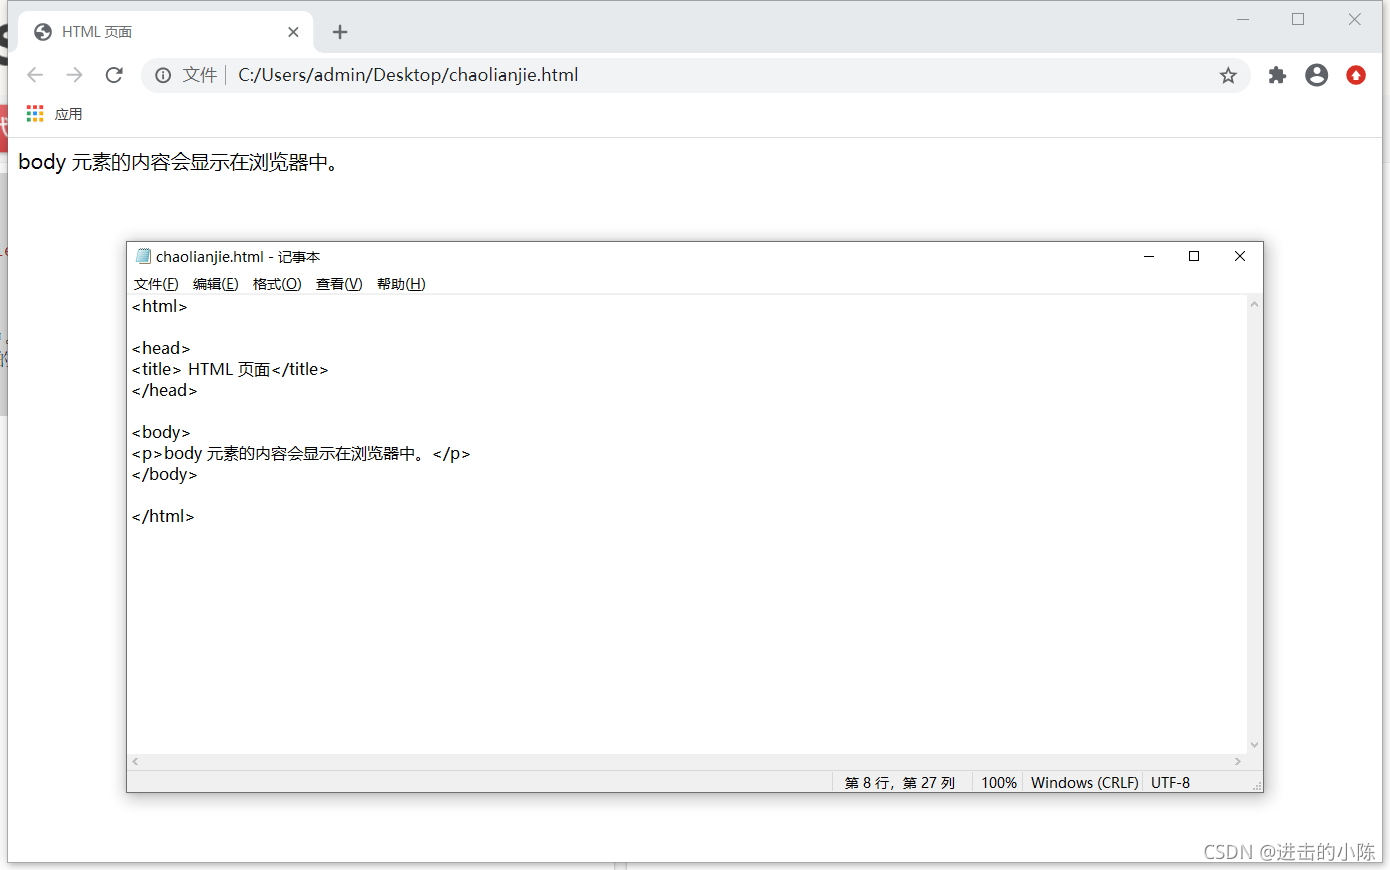Click the <head> line in Notepad
The image size is (1390, 870).
161,348
